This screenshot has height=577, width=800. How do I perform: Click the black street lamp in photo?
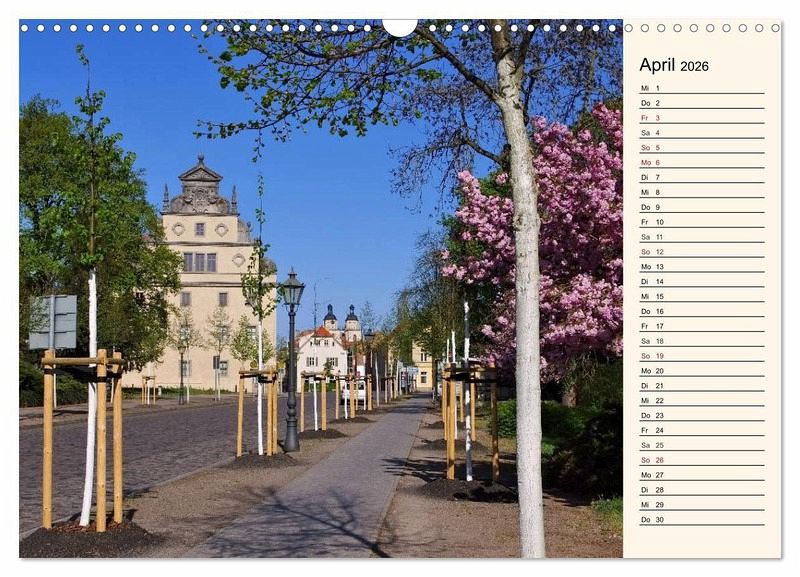click(291, 360)
